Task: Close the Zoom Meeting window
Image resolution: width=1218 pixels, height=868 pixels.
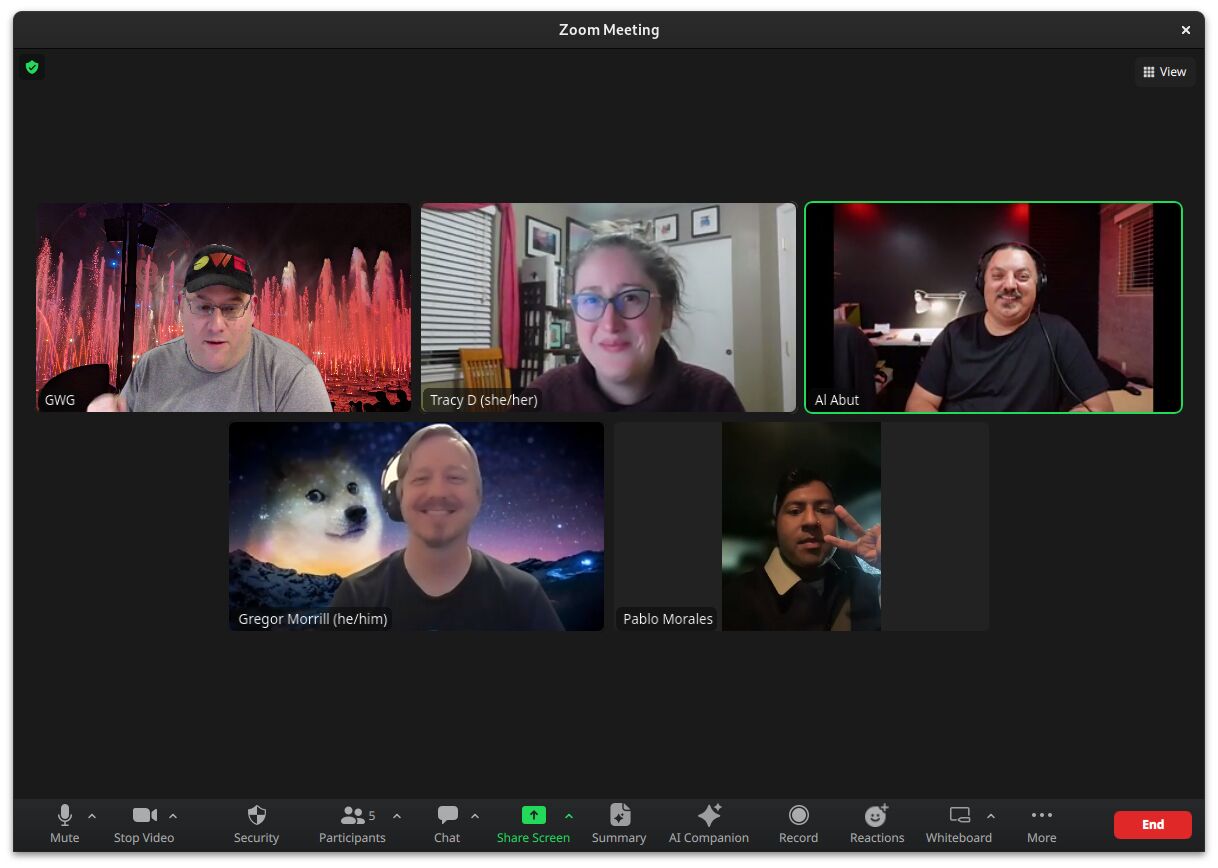Action: click(x=1186, y=30)
